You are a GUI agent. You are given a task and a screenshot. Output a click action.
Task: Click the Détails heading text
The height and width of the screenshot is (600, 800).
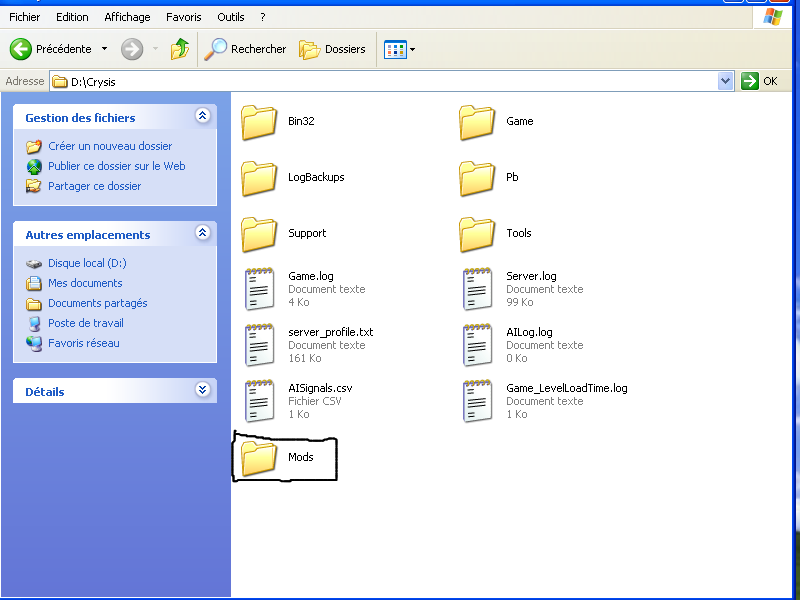45,392
